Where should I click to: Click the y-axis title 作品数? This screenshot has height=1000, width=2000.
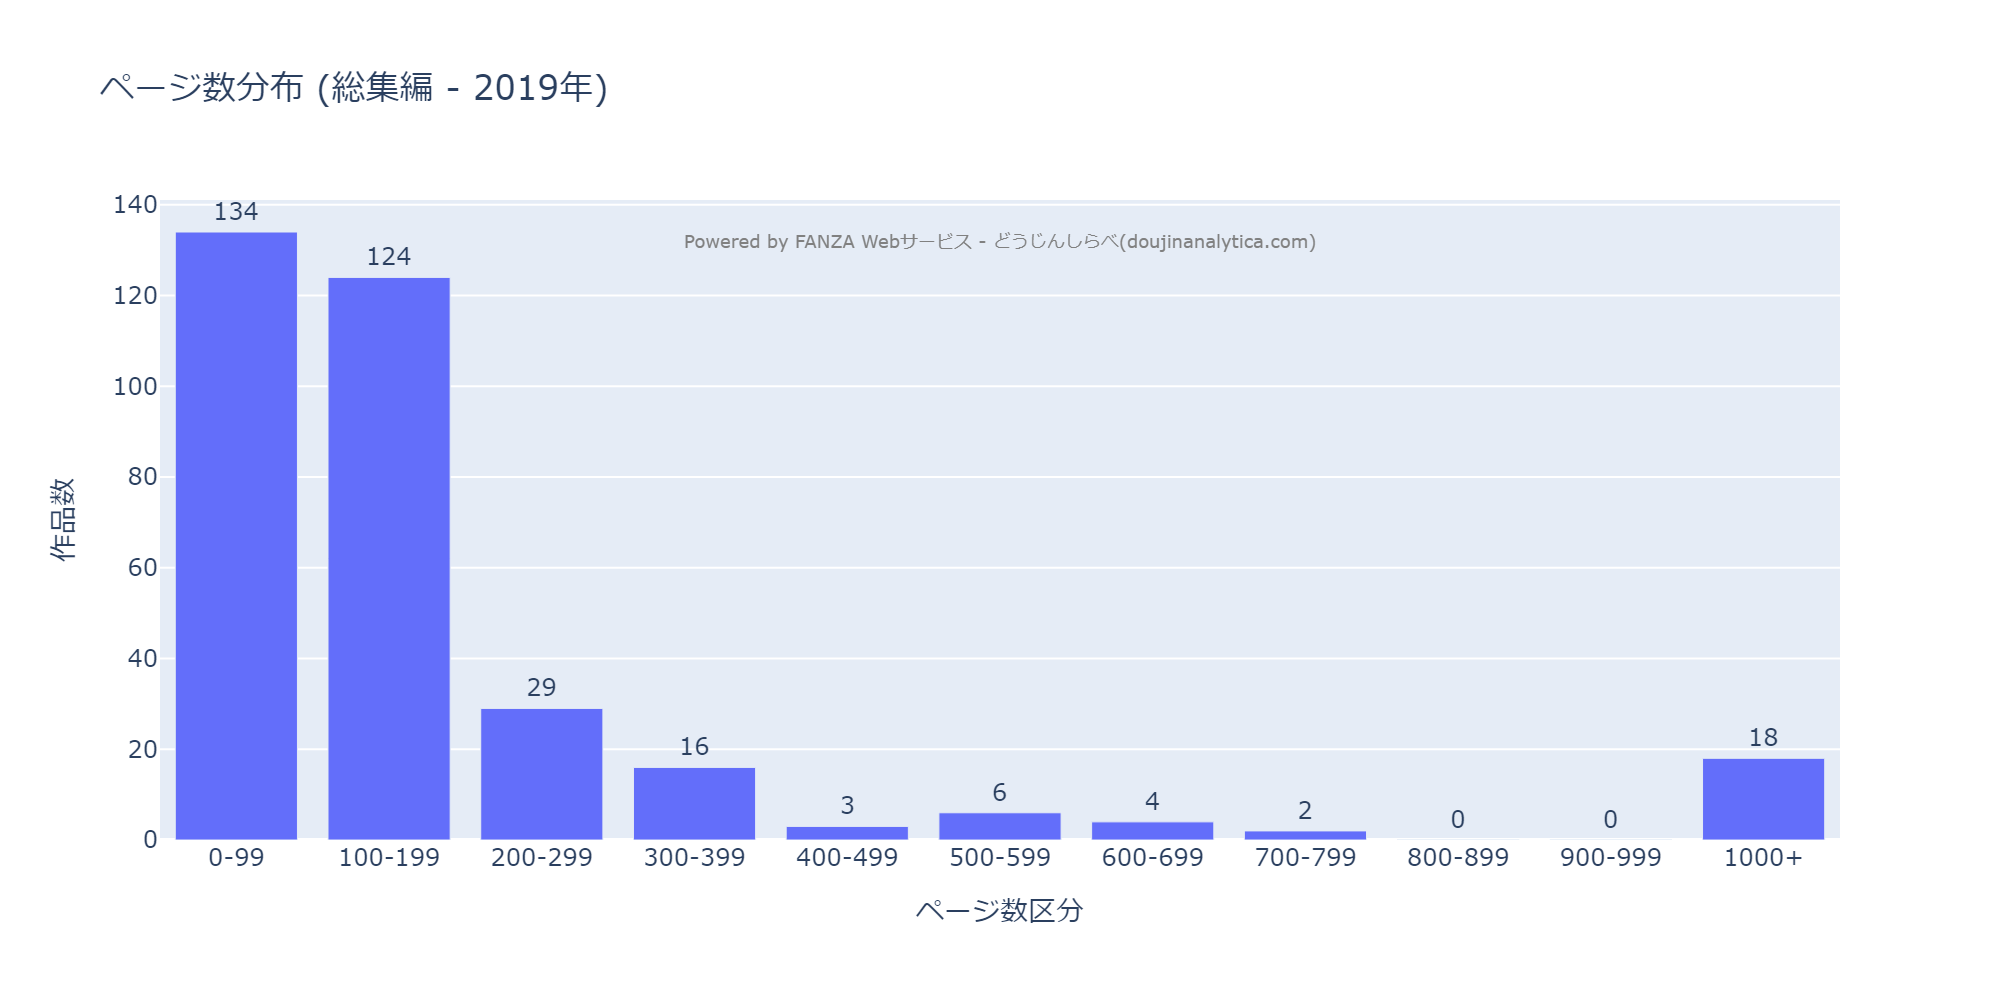(x=63, y=519)
